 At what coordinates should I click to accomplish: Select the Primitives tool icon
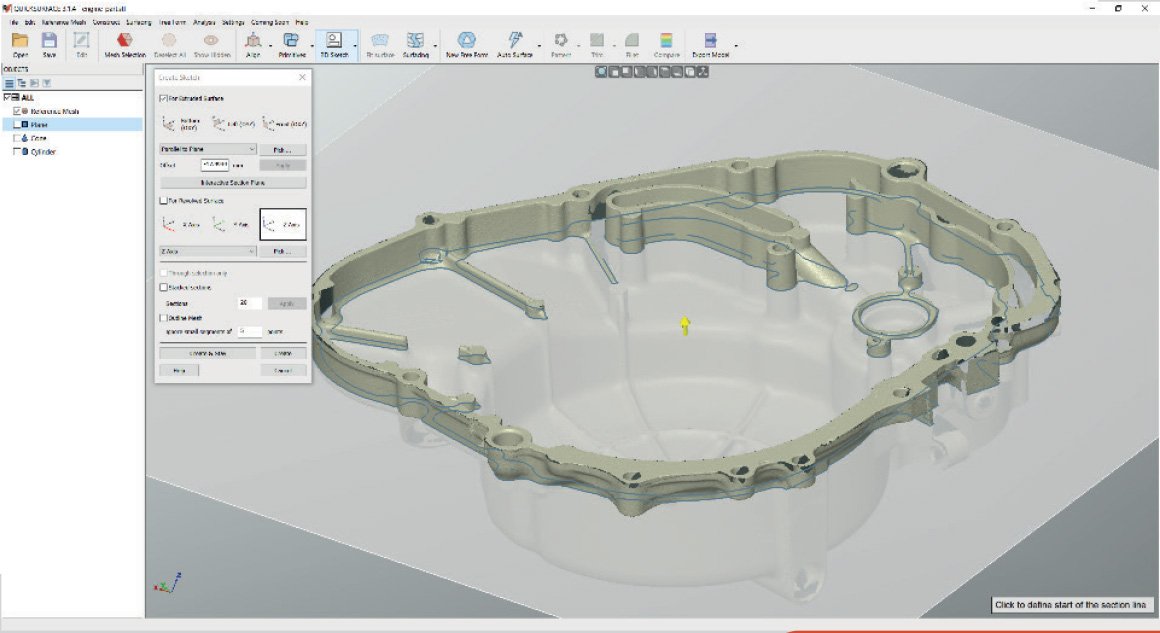291,44
